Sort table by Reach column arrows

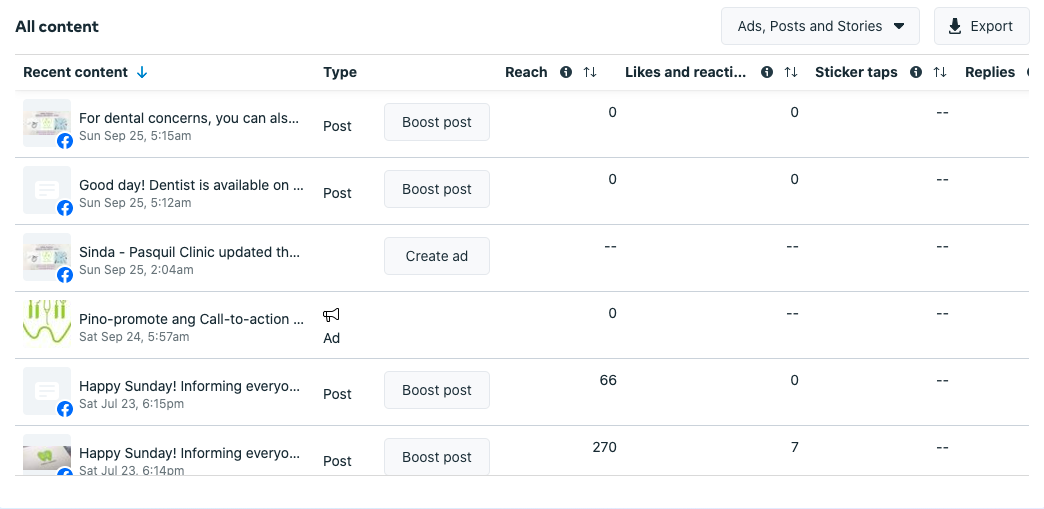tap(590, 72)
